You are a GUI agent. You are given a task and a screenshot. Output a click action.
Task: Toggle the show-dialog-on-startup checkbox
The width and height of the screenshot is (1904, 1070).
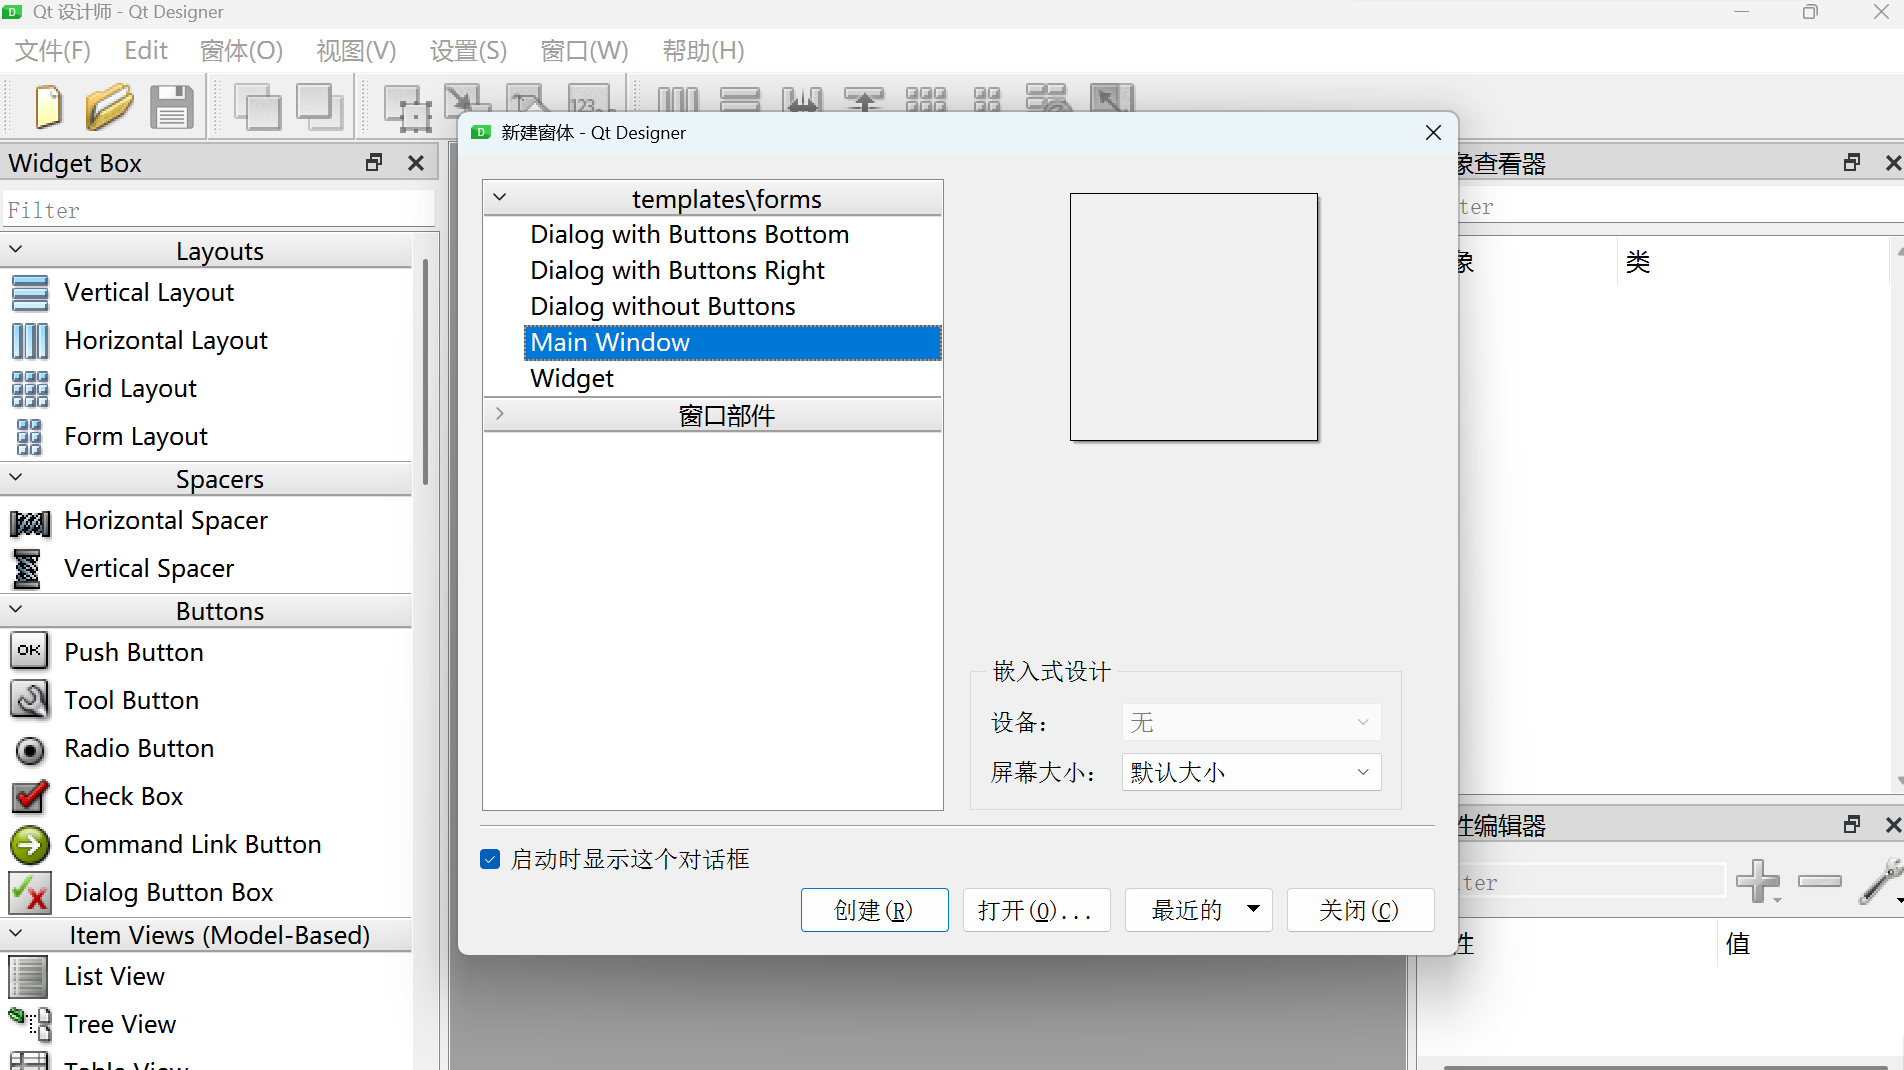tap(490, 859)
